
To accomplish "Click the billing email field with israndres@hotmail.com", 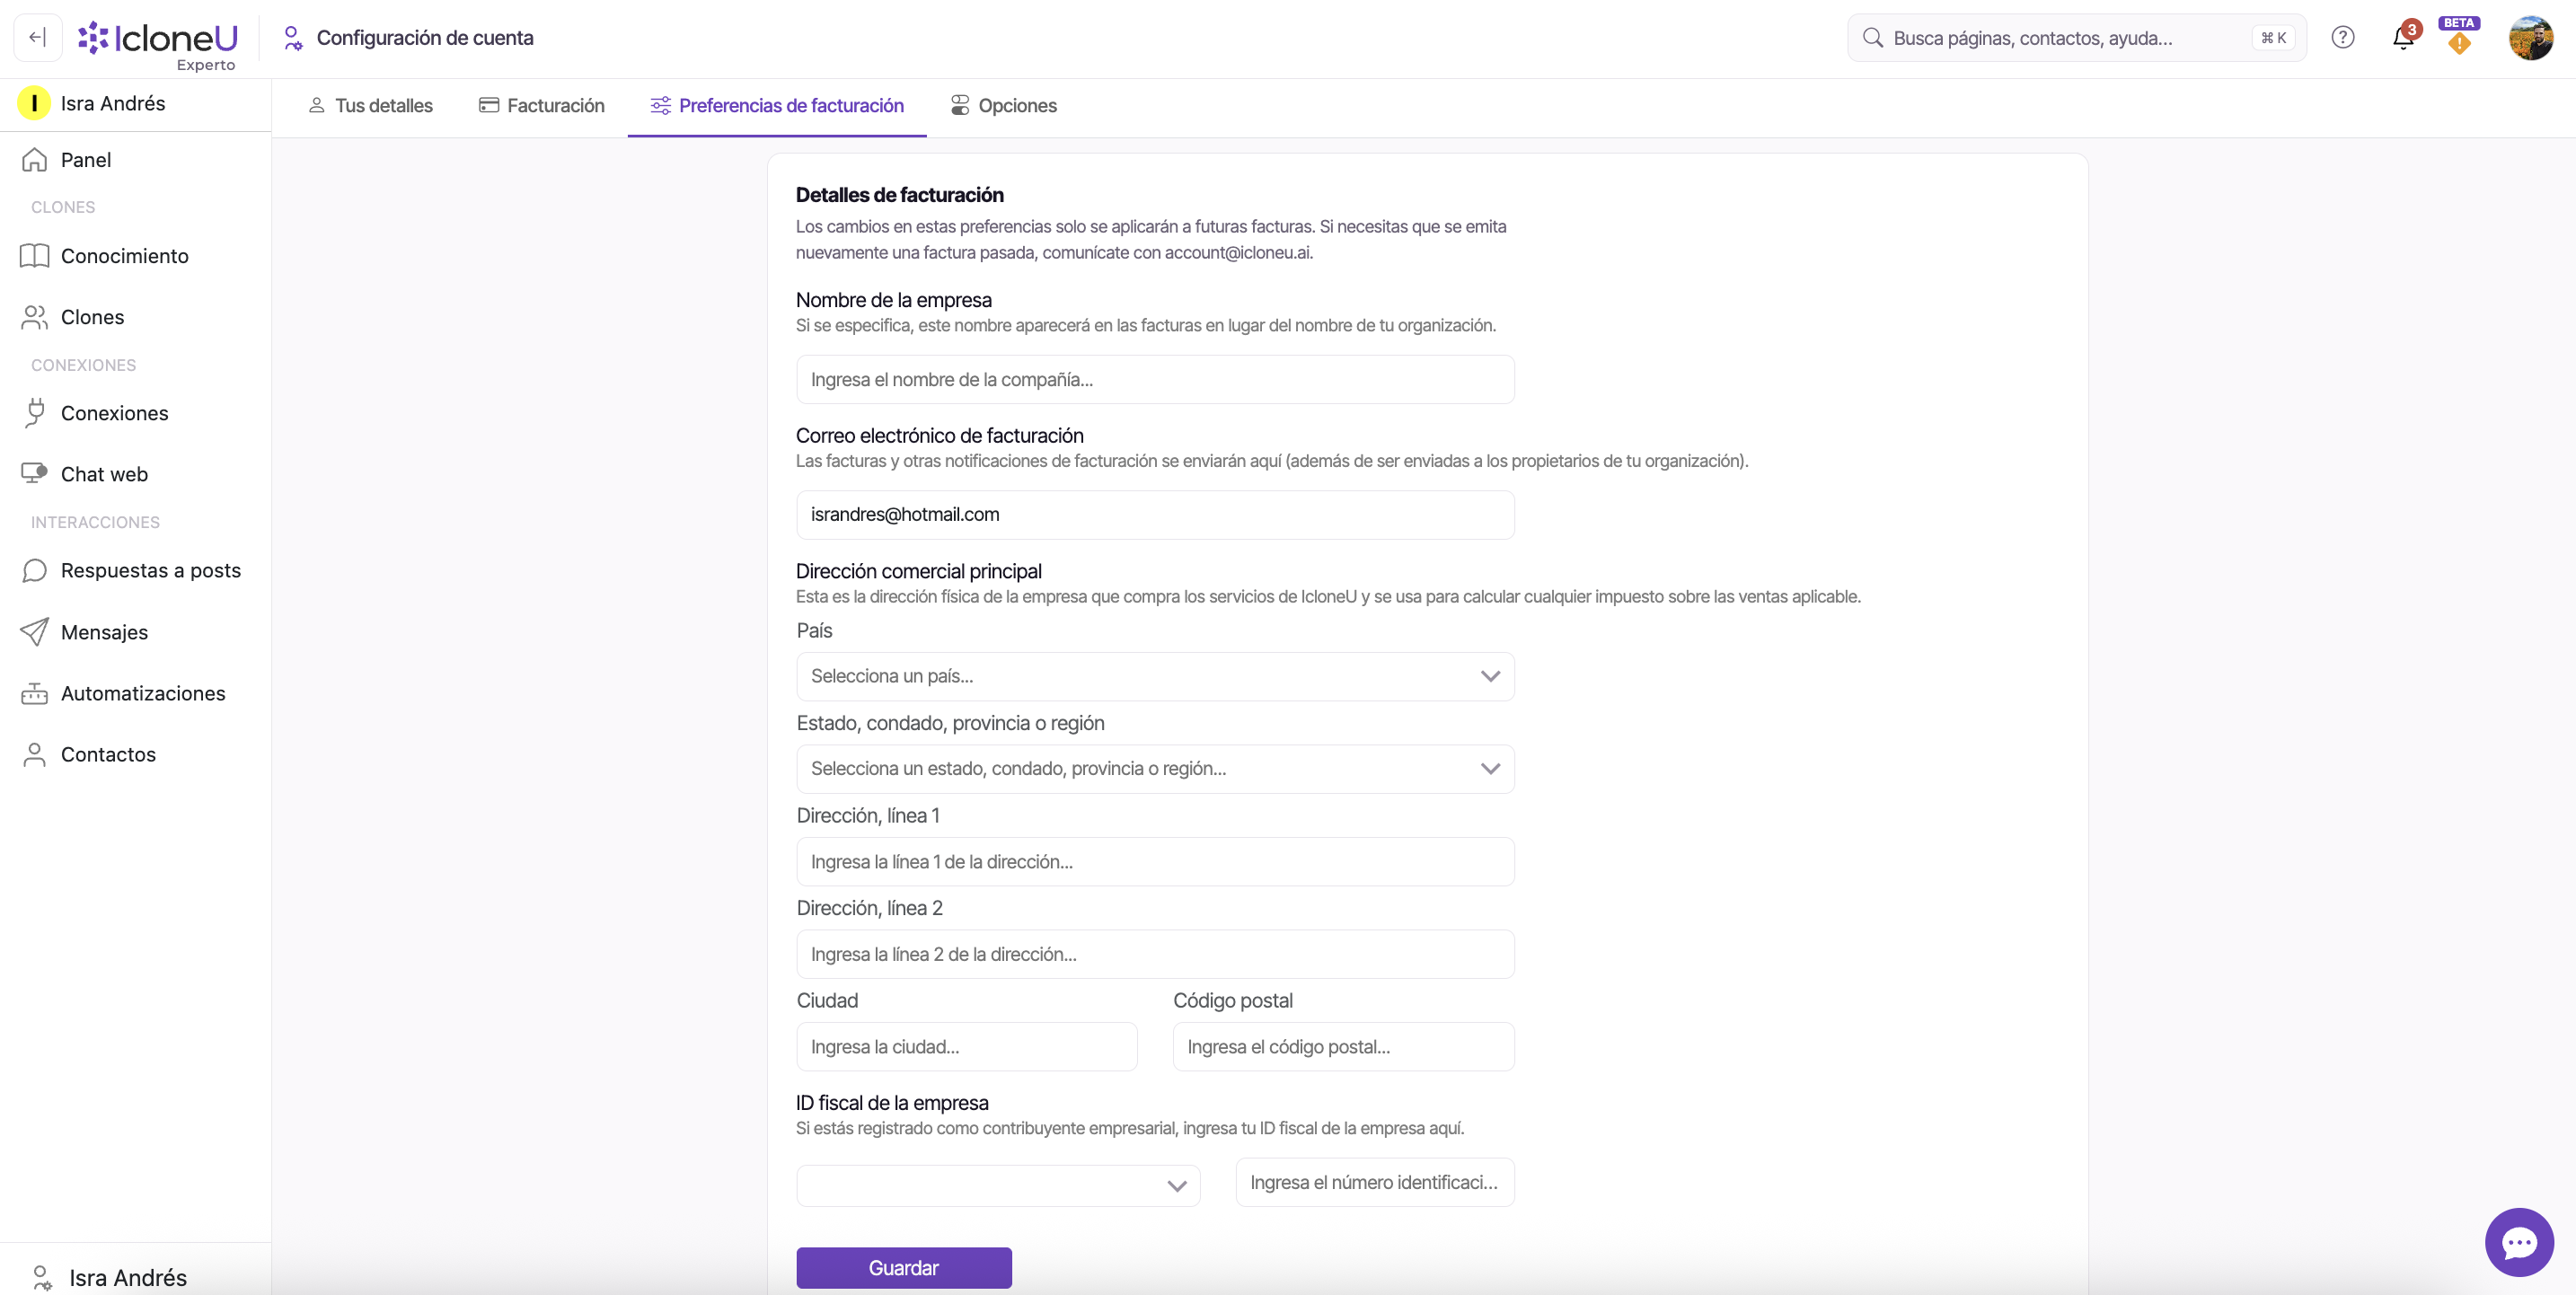I will (1155, 515).
